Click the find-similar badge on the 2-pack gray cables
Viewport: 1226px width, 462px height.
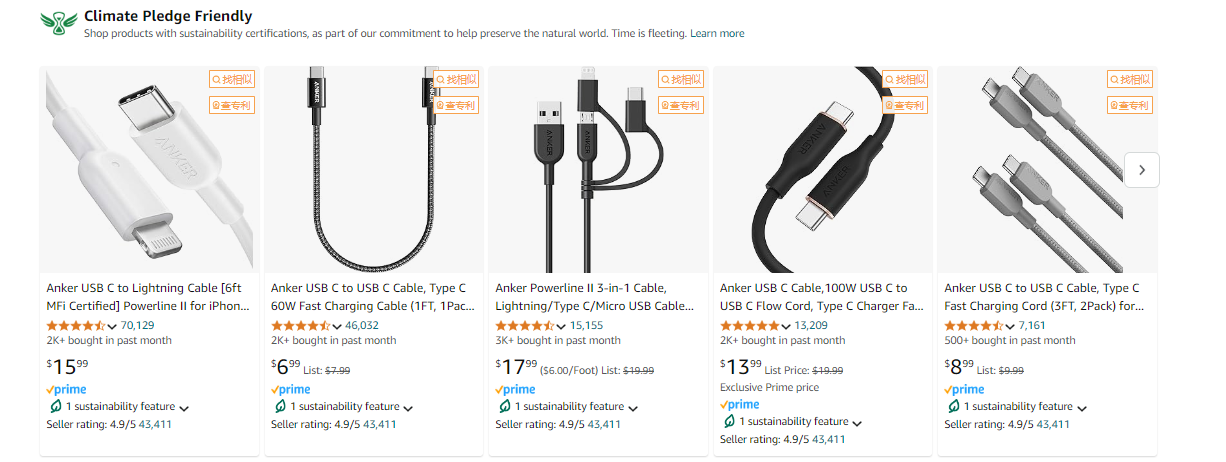click(1129, 79)
